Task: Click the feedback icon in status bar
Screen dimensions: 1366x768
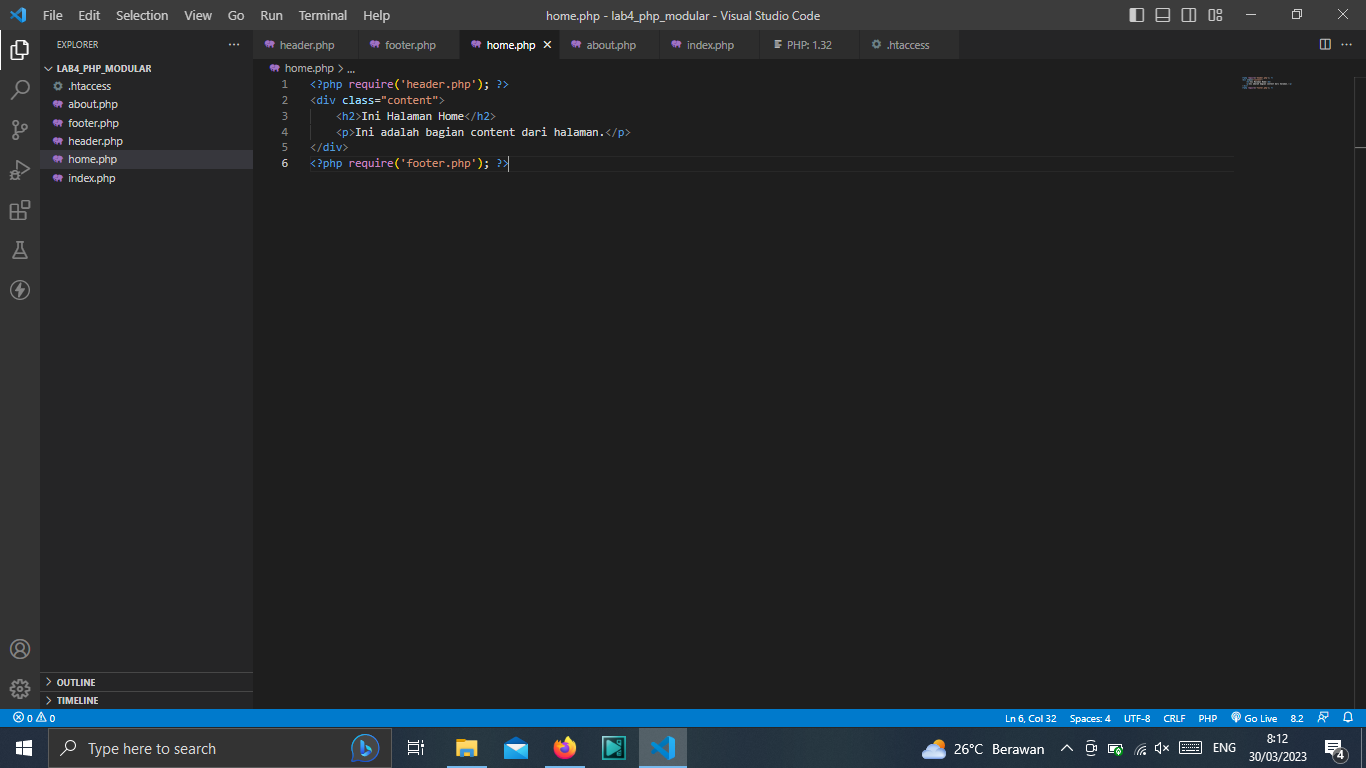Action: 1323,718
